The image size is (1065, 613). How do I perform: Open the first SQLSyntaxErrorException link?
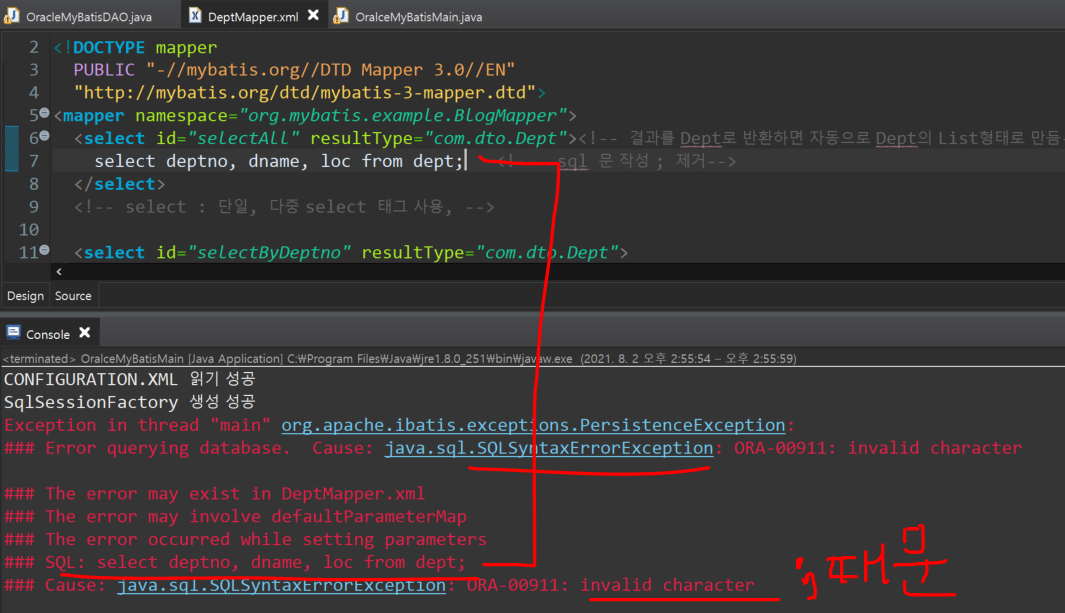point(549,449)
